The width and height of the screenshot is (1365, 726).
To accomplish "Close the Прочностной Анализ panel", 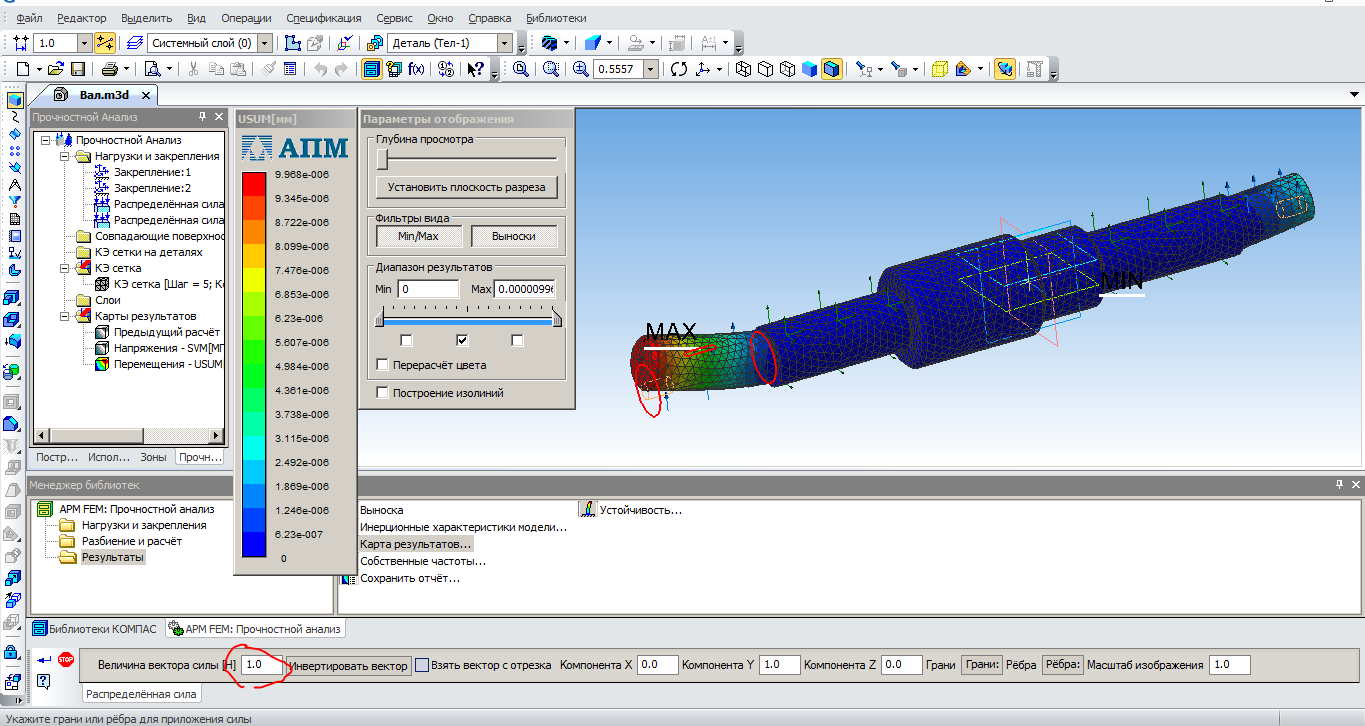I will coord(217,117).
